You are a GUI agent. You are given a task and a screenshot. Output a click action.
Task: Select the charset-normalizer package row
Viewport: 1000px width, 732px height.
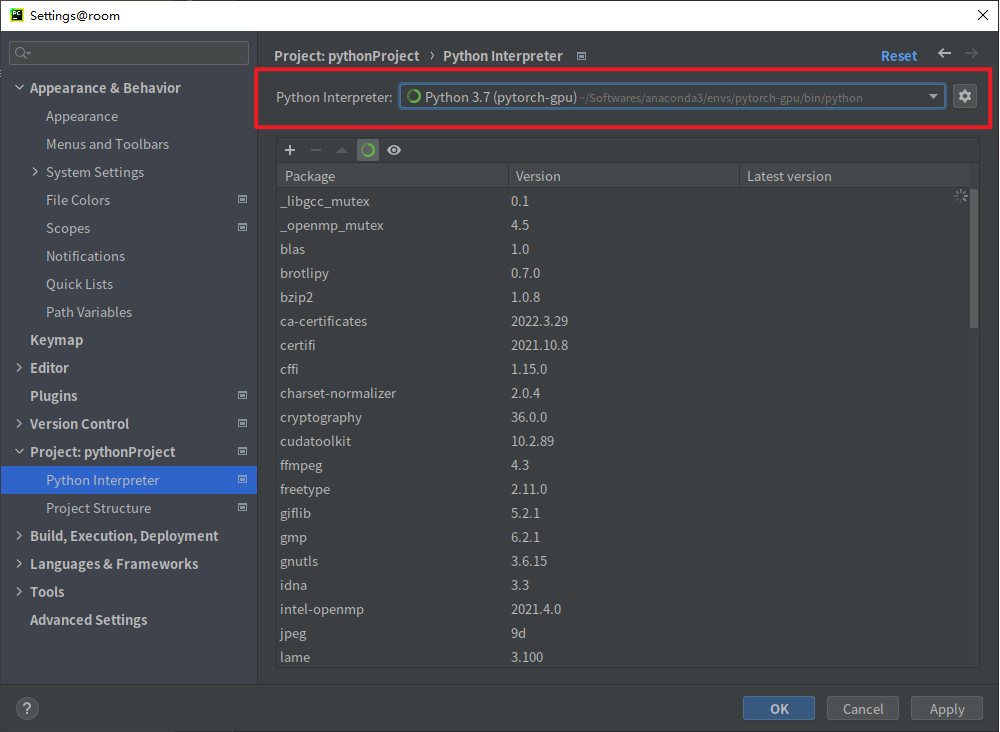click(623, 393)
